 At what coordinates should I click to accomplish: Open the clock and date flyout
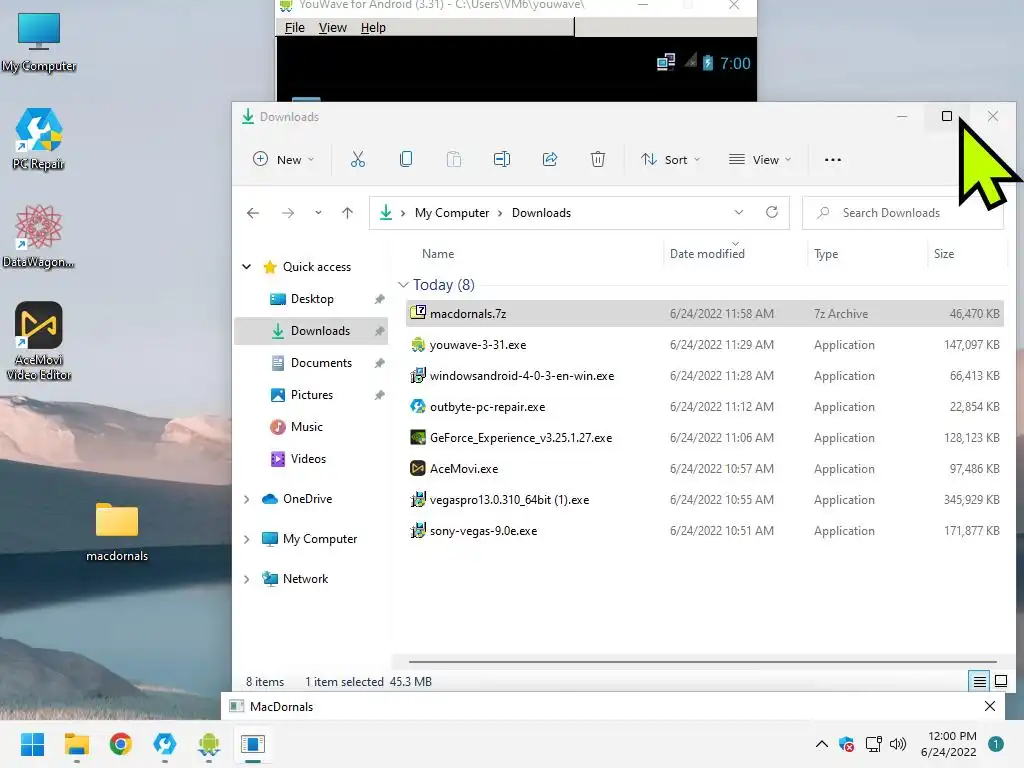948,744
